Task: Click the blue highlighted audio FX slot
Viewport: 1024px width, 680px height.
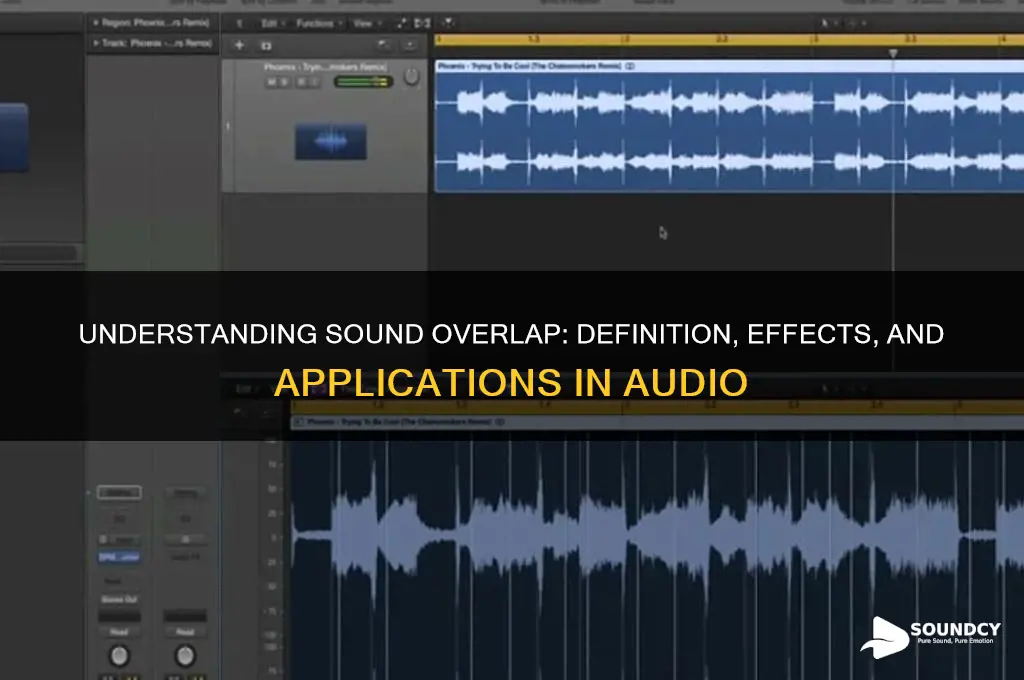Action: click(119, 557)
